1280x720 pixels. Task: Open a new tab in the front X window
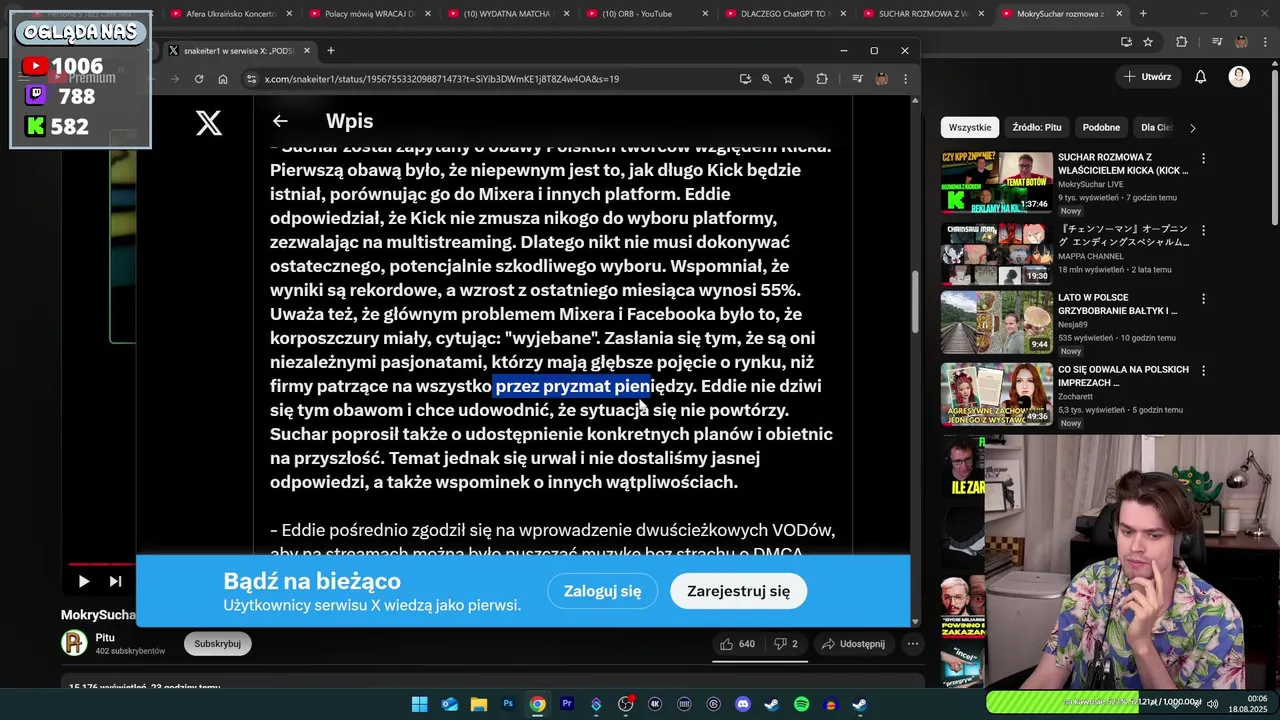pos(330,50)
